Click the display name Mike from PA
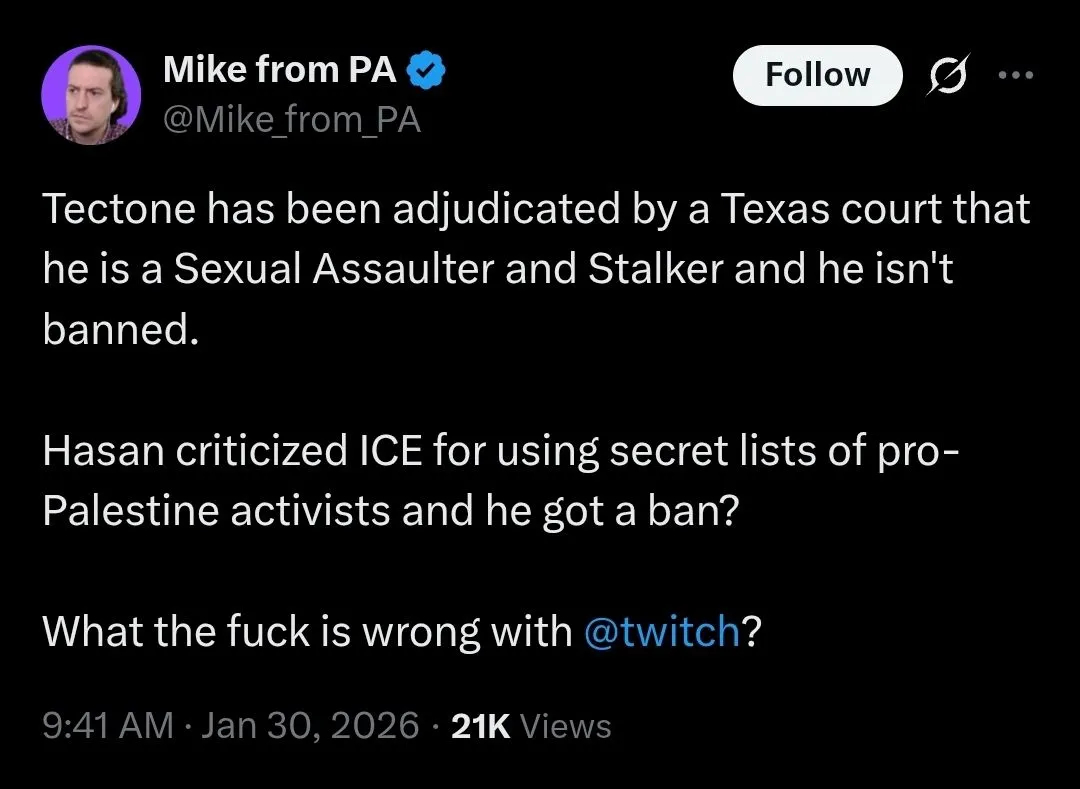1080x789 pixels. 280,70
